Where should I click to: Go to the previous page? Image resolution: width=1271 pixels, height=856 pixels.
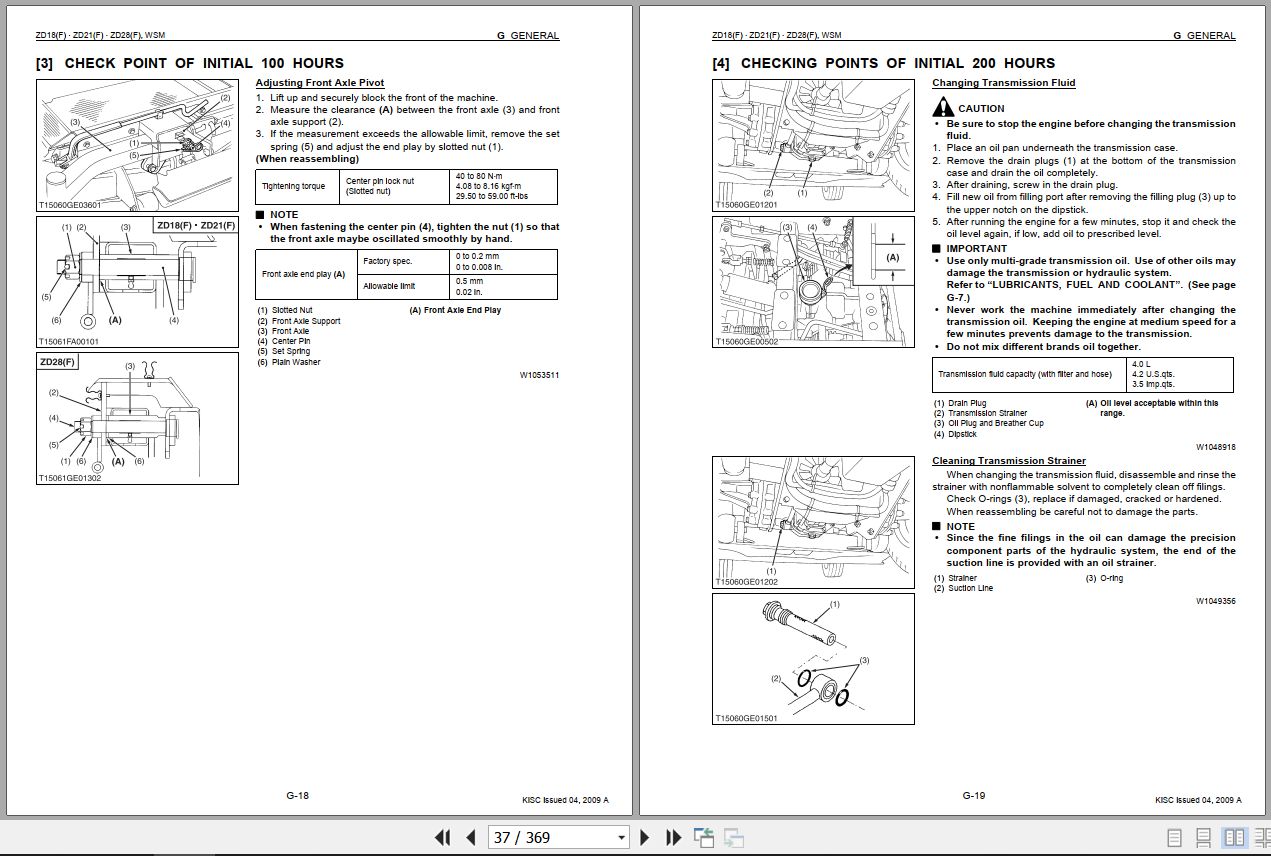click(471, 838)
